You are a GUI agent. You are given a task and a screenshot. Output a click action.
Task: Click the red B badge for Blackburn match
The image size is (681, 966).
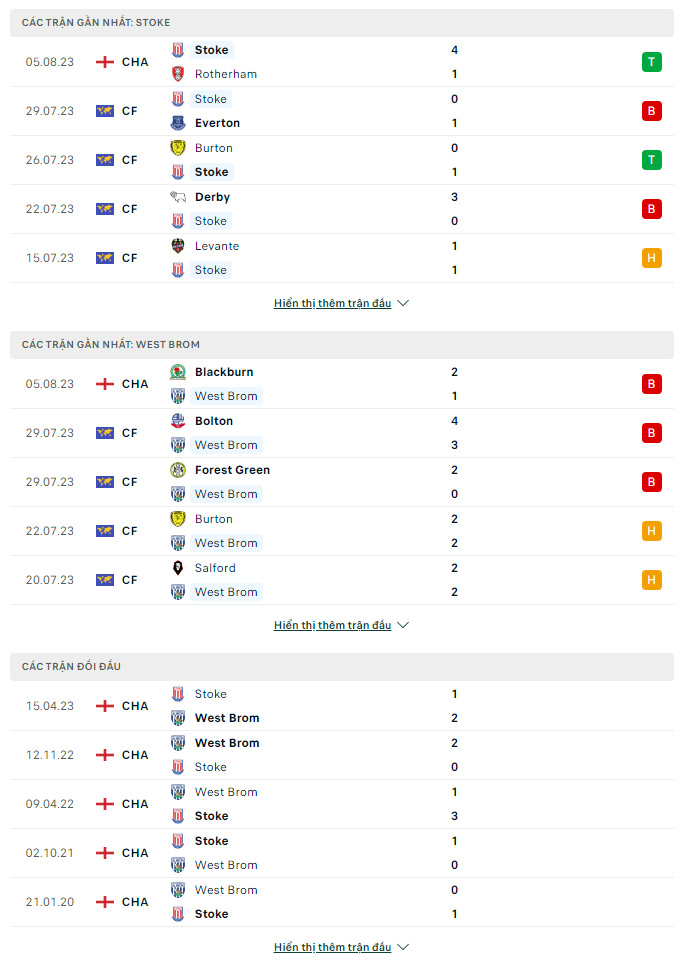pos(651,384)
